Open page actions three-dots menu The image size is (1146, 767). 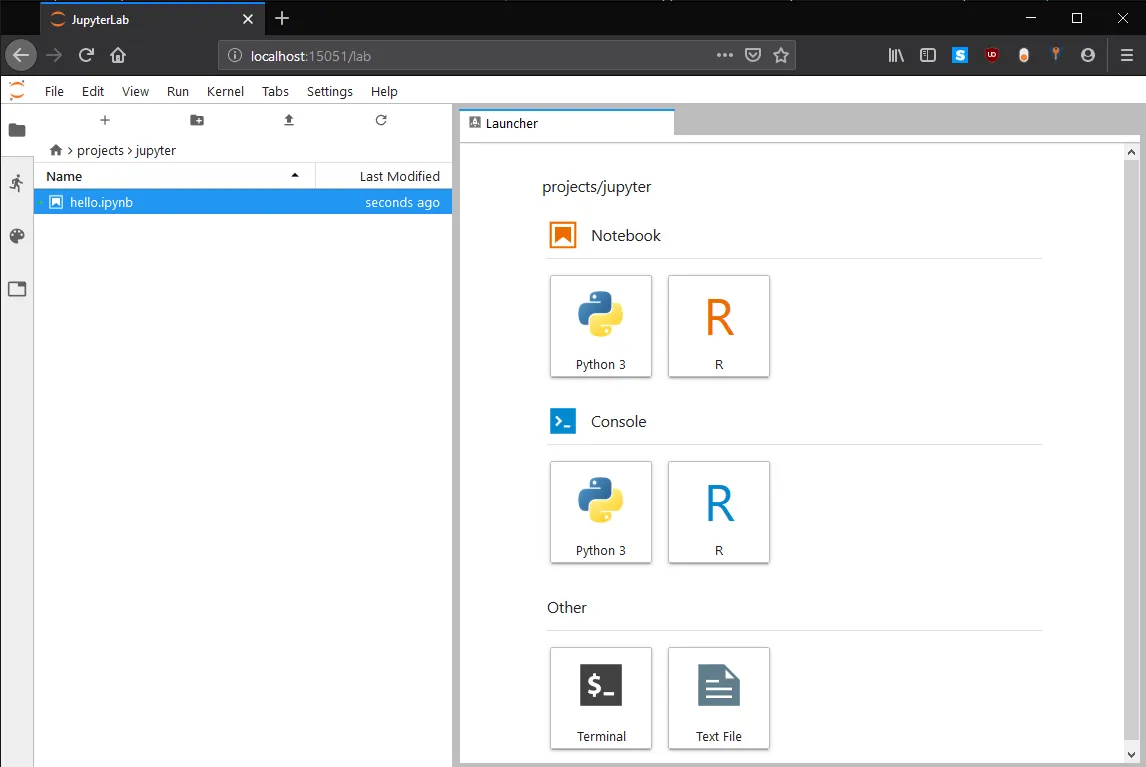pyautogui.click(x=724, y=55)
